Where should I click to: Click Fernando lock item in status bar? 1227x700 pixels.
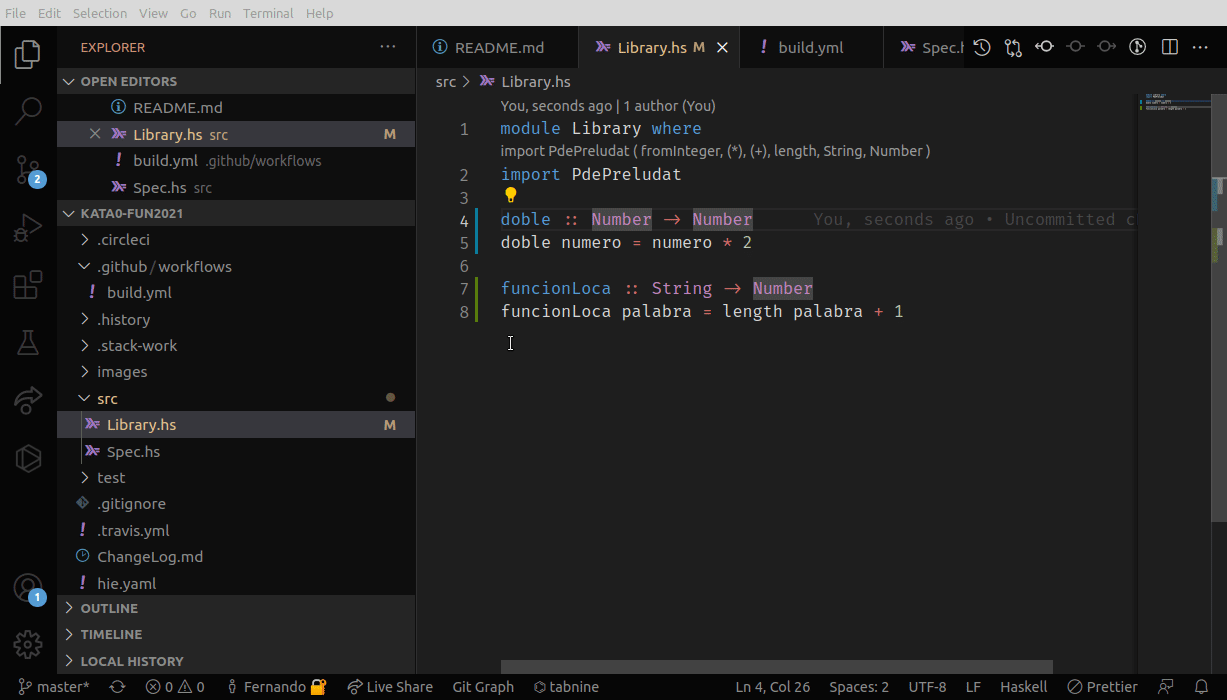pyautogui.click(x=277, y=687)
